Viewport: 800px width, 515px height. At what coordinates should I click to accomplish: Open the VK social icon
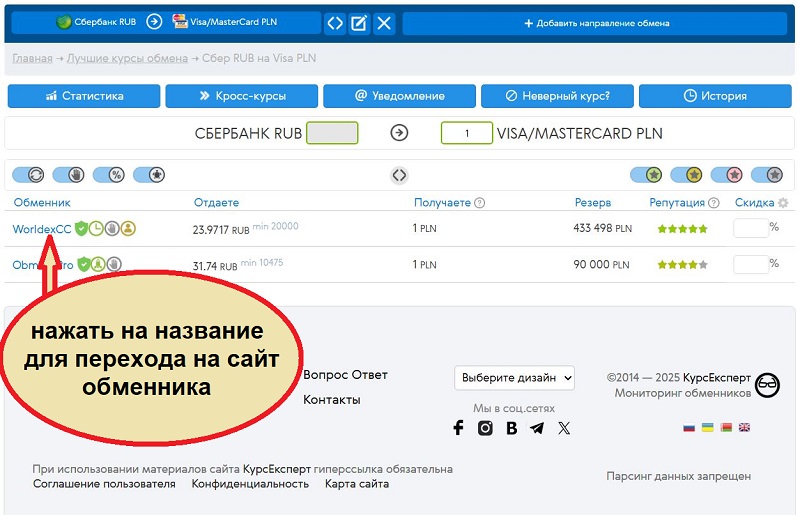click(512, 428)
